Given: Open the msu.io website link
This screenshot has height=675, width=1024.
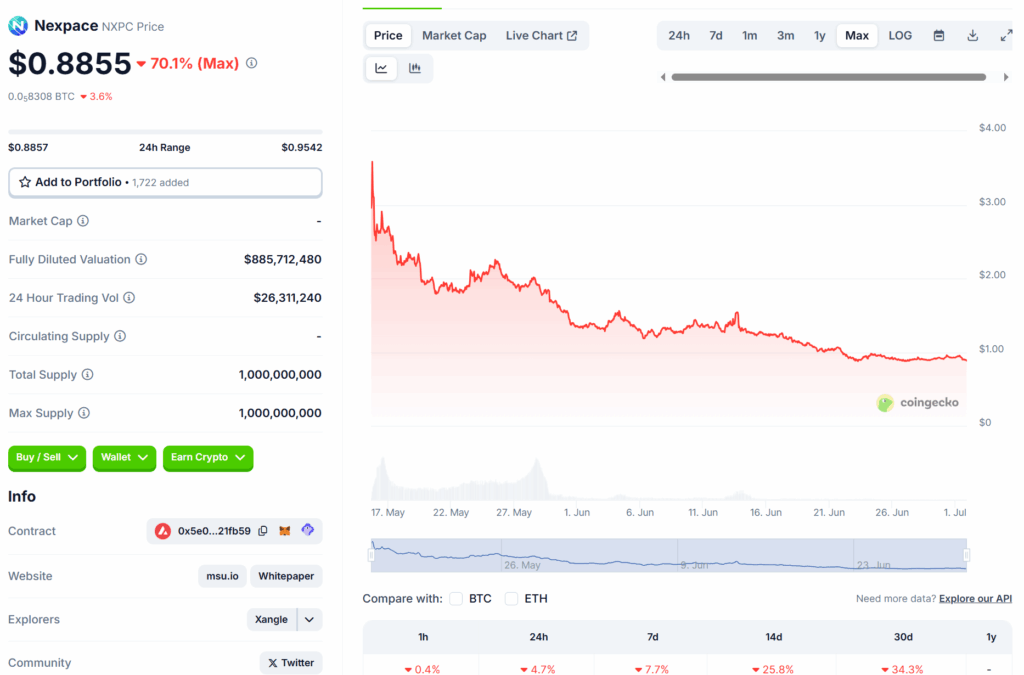Looking at the screenshot, I should [x=222, y=576].
